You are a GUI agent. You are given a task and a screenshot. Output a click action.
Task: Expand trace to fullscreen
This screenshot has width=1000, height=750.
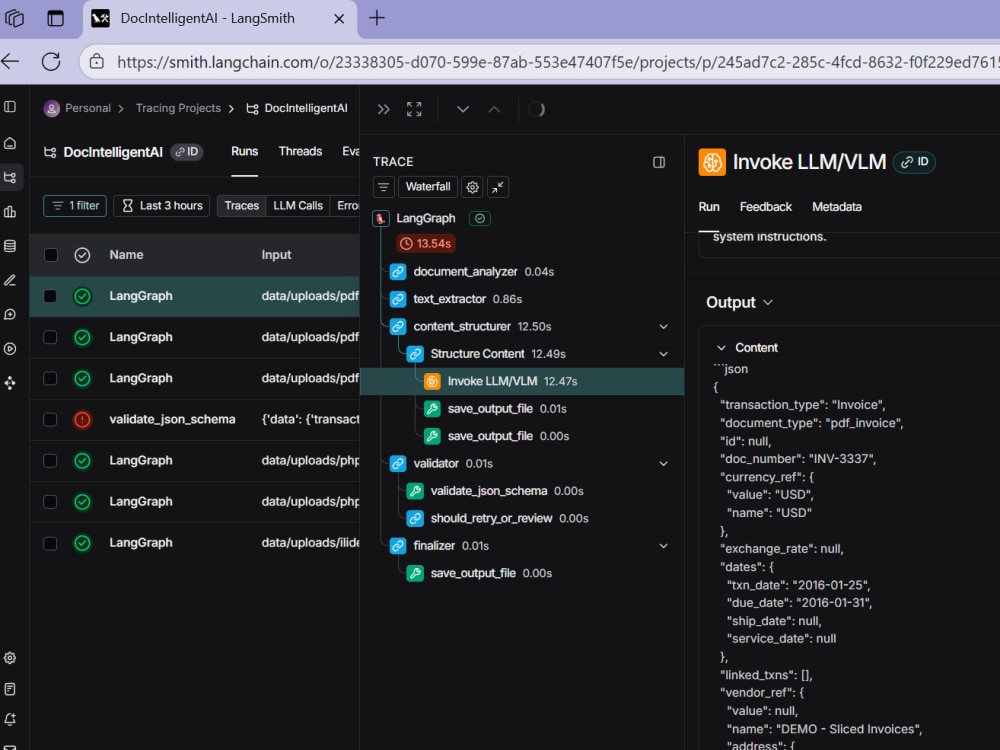click(415, 110)
